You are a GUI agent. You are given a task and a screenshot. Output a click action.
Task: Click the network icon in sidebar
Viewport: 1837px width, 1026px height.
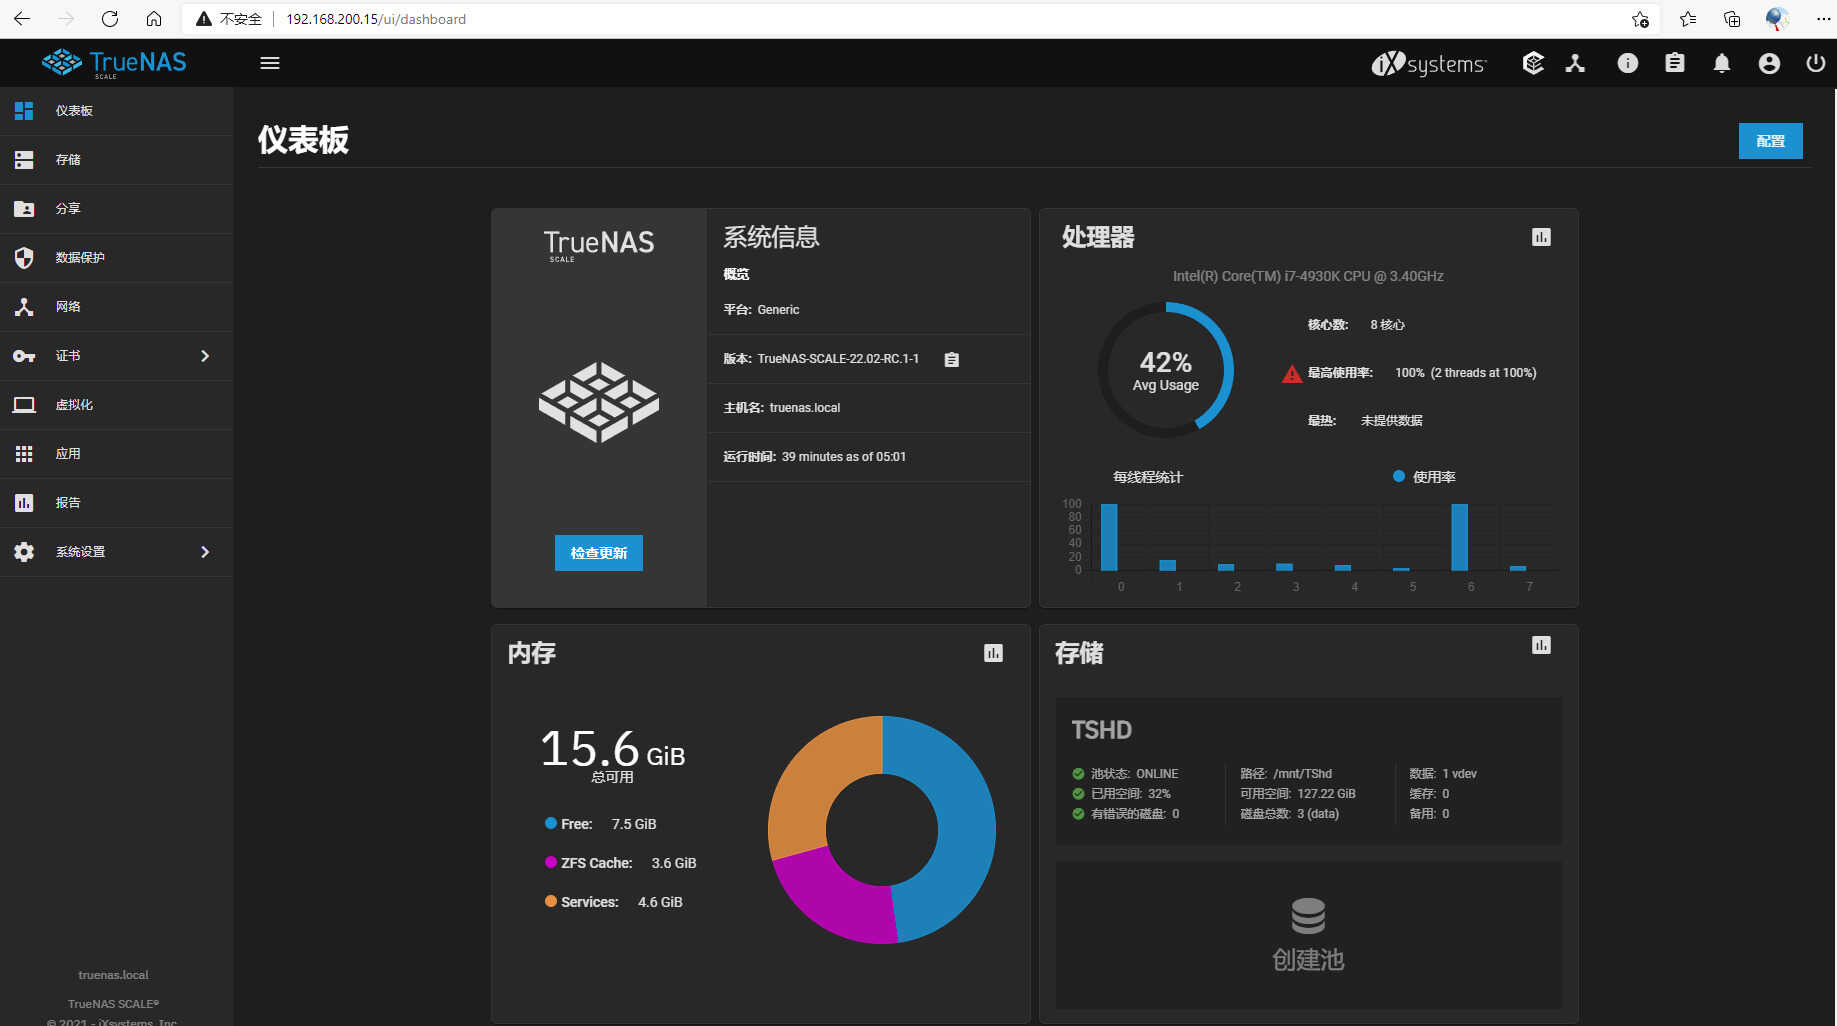coord(24,307)
